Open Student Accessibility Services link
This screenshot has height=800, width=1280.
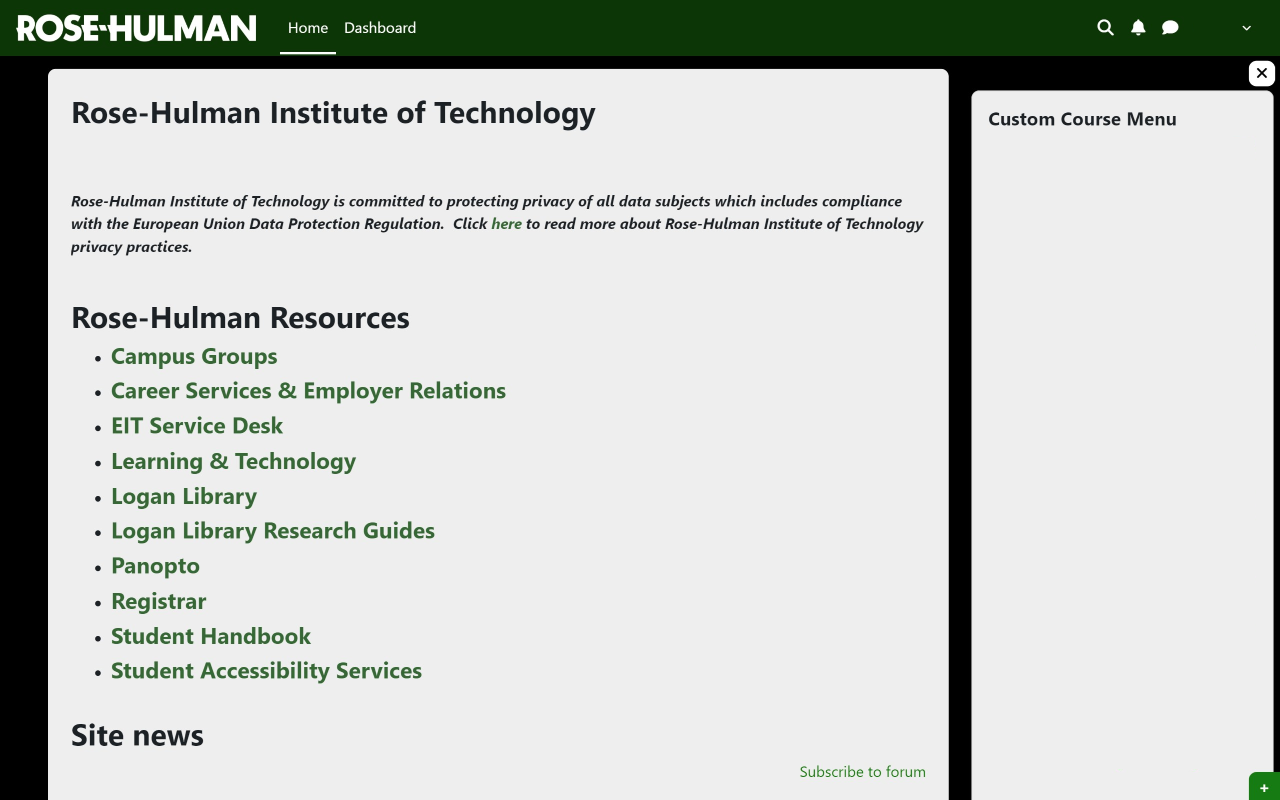click(266, 671)
